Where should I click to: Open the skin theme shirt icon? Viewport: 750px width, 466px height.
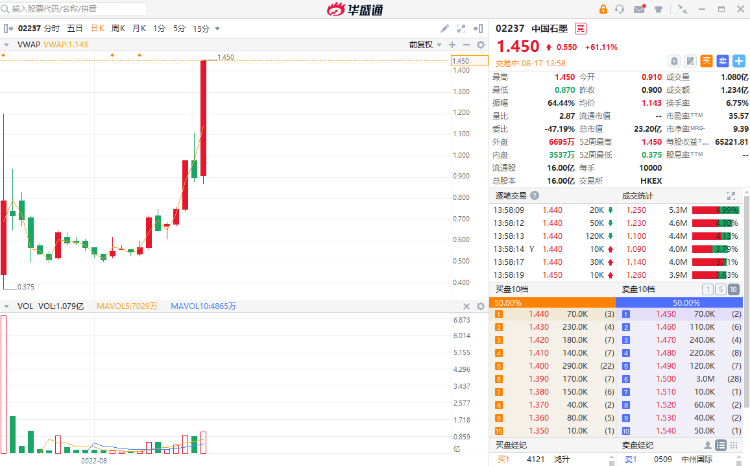658,9
